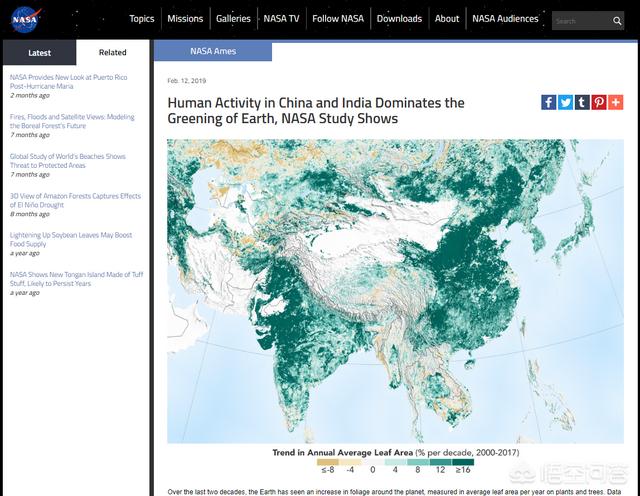The image size is (640, 496).
Task: Share the article on Facebook
Action: [549, 102]
